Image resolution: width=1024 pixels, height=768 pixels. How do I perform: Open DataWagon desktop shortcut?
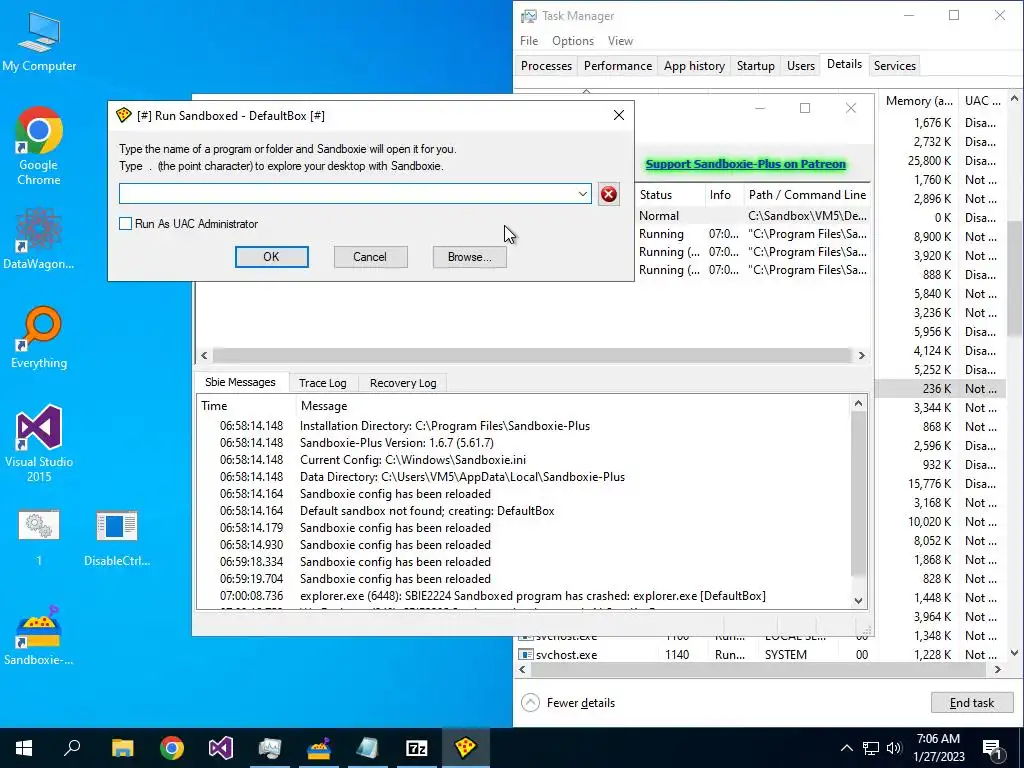(39, 239)
